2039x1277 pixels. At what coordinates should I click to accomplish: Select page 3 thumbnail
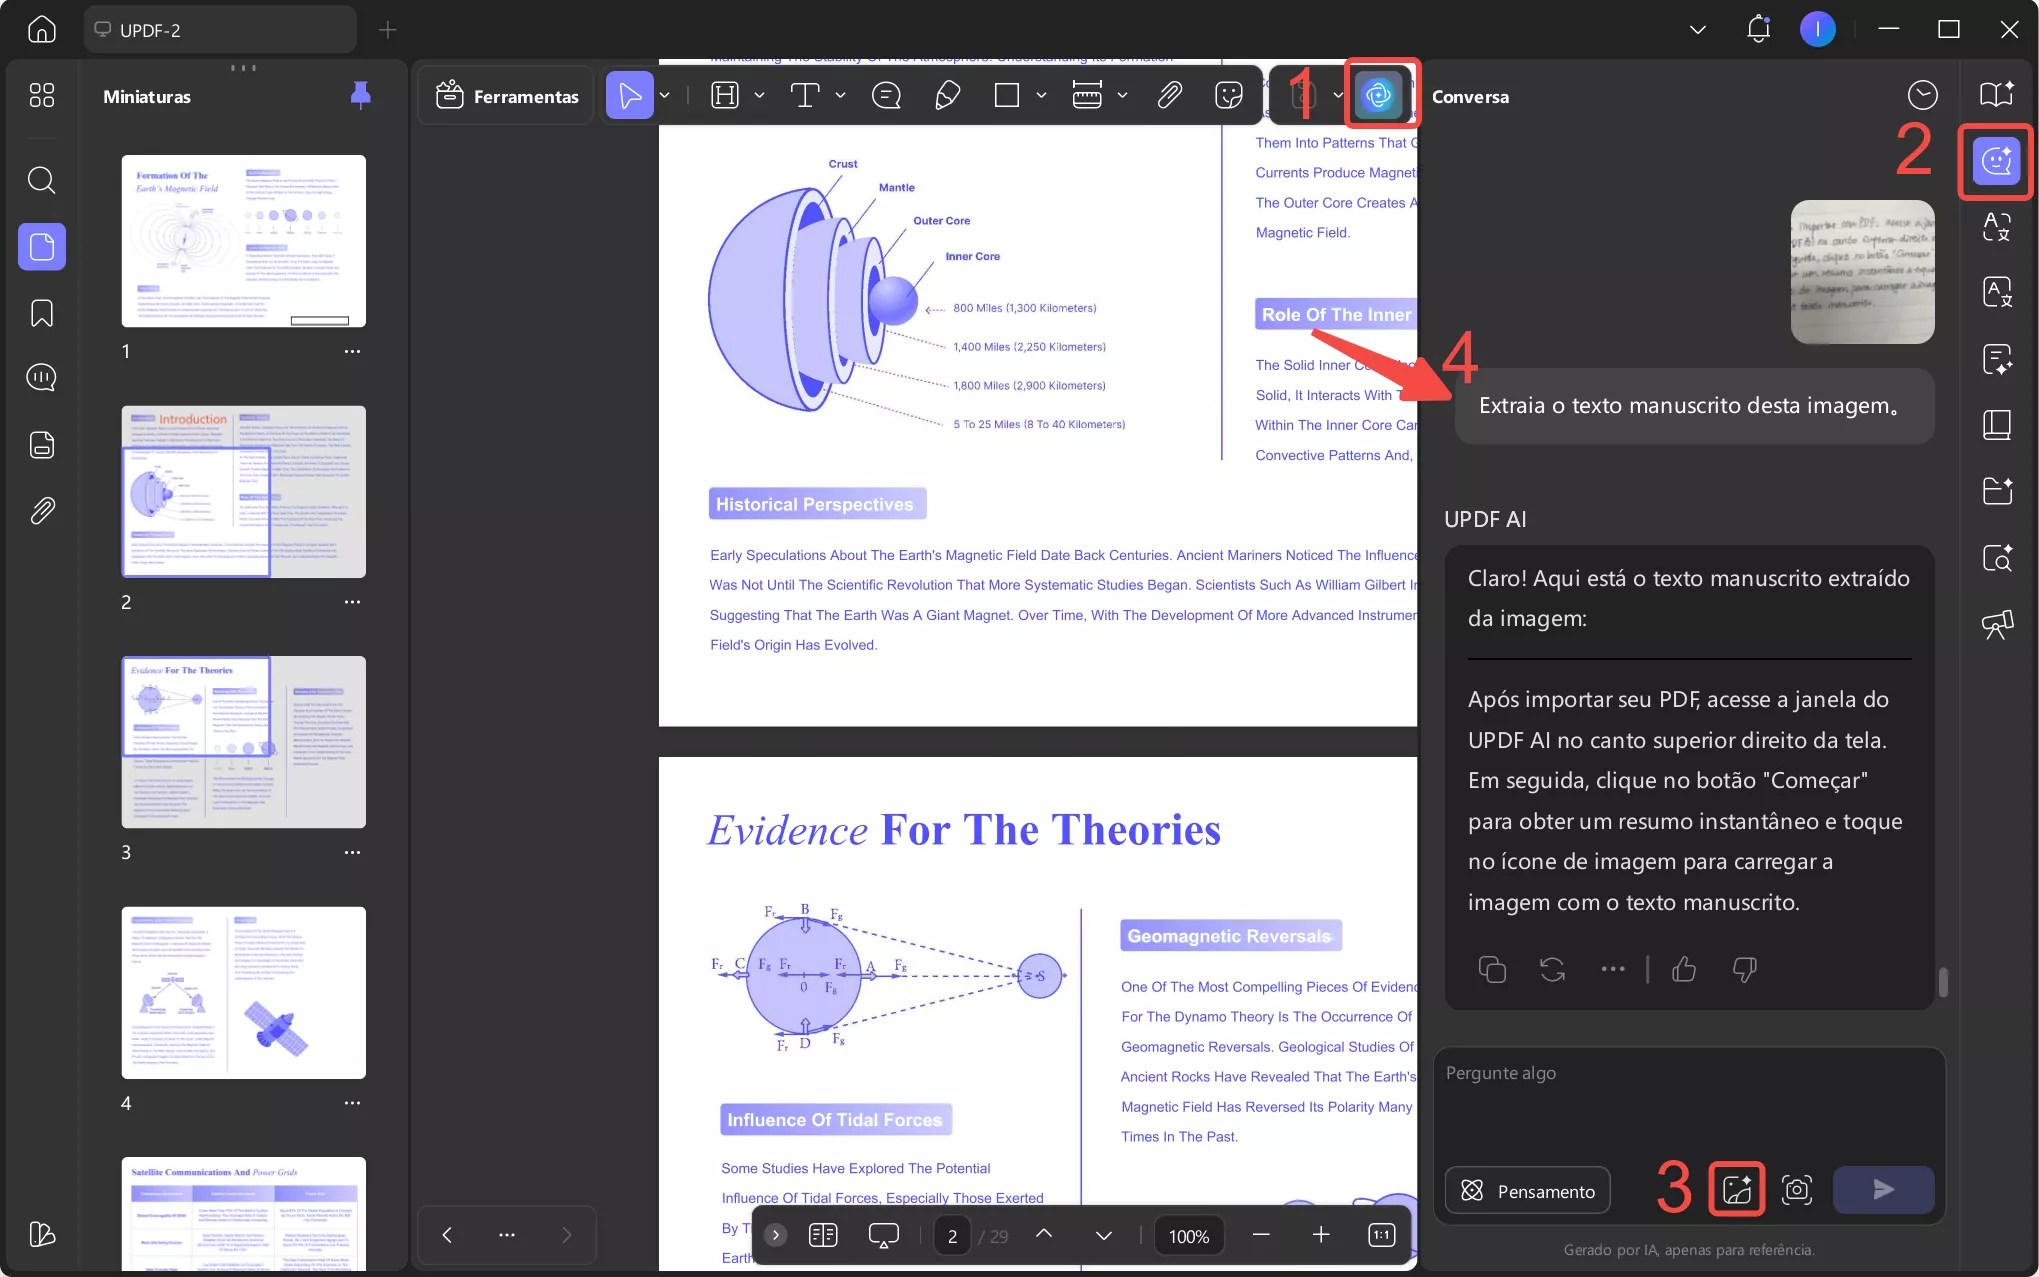[x=243, y=741]
